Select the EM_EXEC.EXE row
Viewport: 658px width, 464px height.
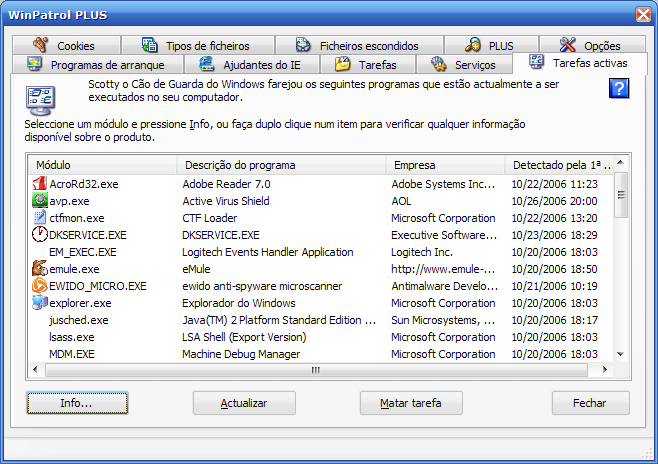321,252
